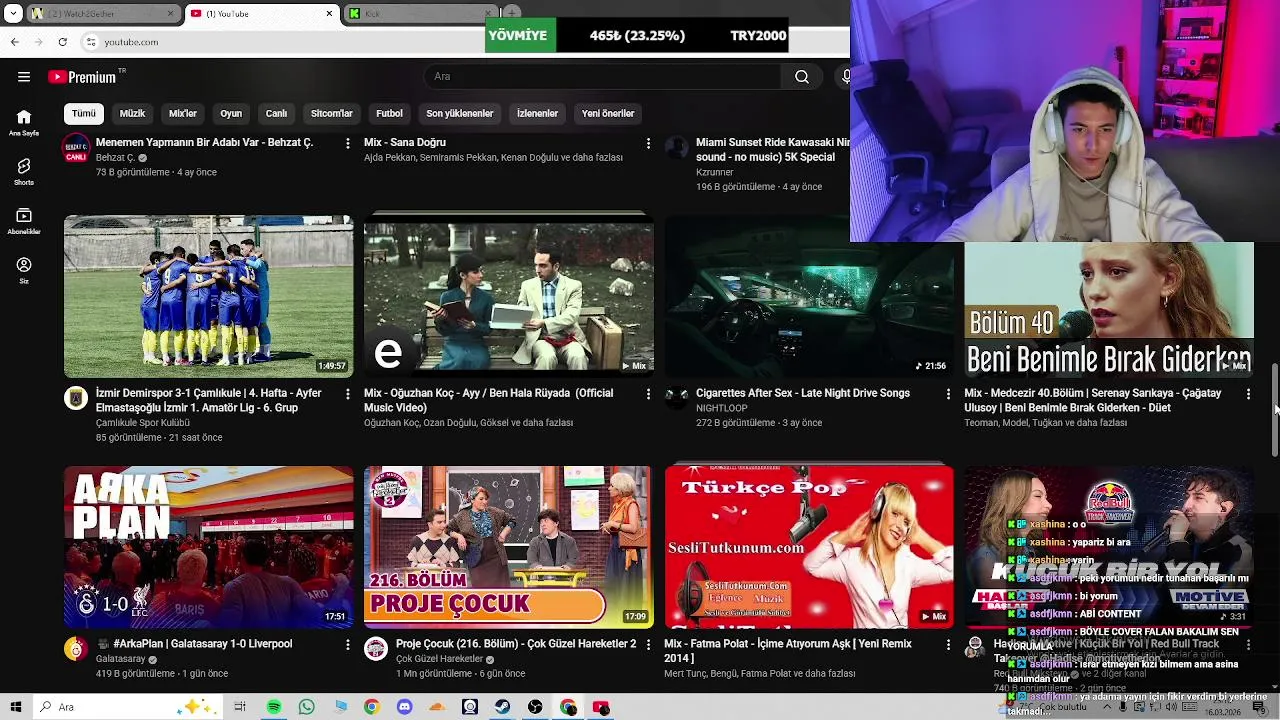Go to the YouTube Premium logo home
This screenshot has height=720, width=1280.
[x=82, y=77]
